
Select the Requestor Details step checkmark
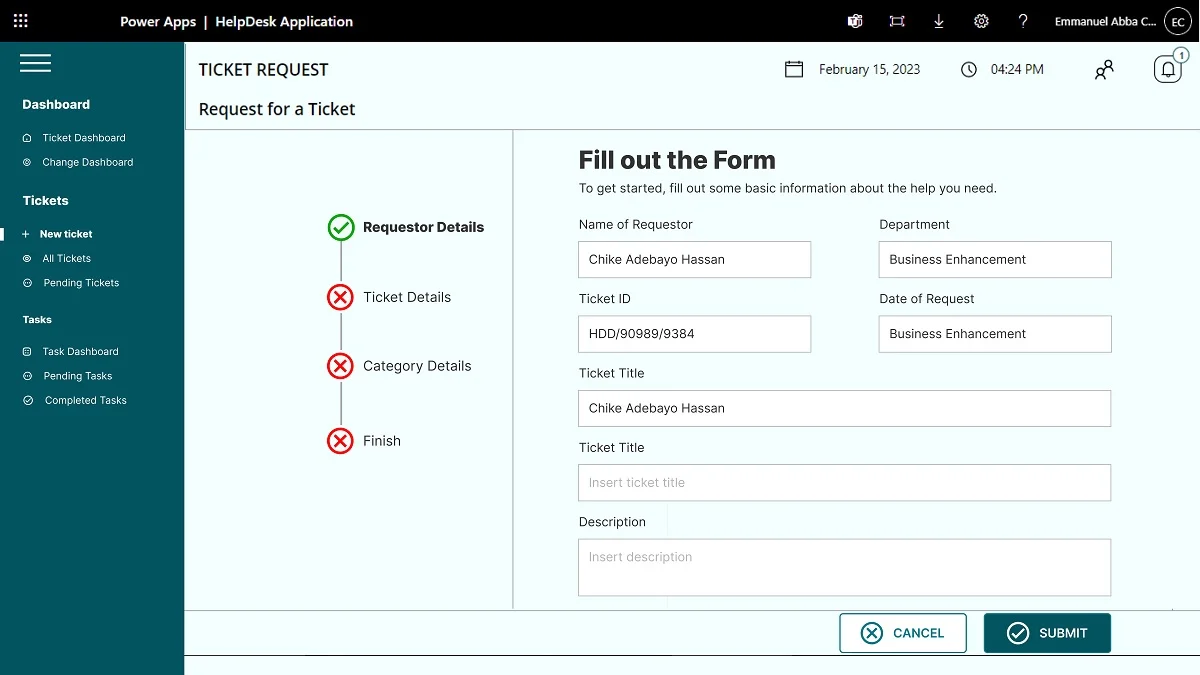341,228
